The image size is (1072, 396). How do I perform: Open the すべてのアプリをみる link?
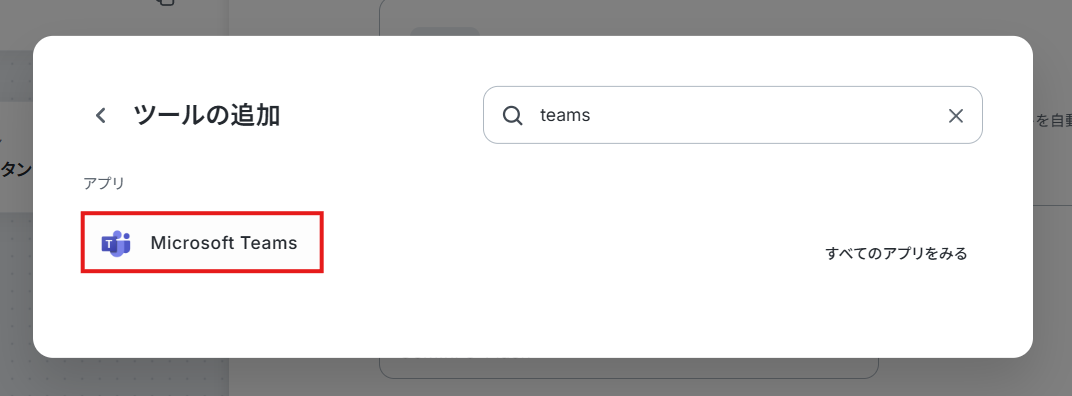coord(896,254)
